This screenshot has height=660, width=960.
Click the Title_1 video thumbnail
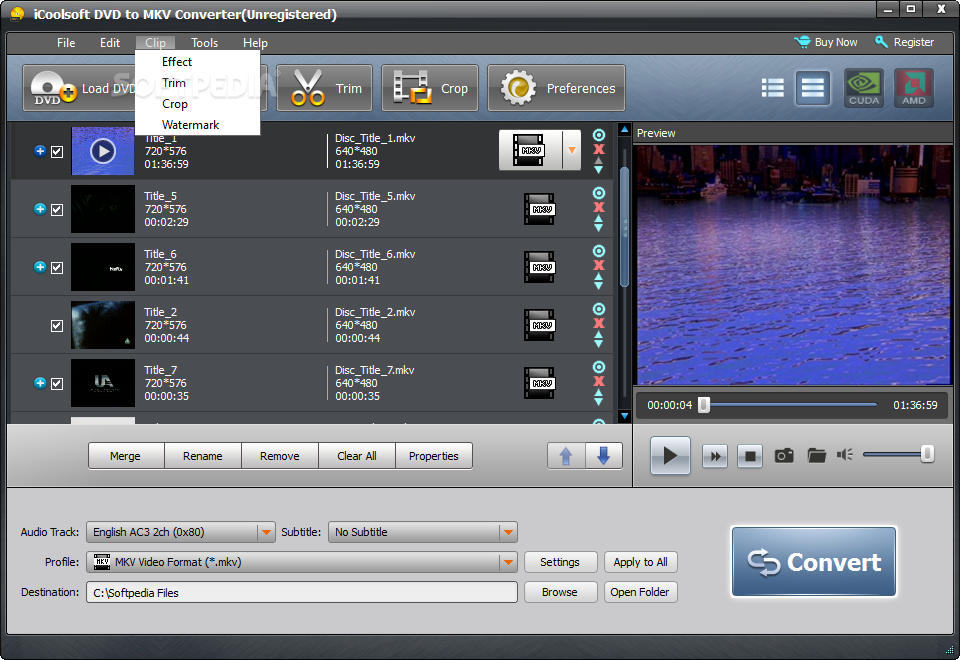coord(103,151)
